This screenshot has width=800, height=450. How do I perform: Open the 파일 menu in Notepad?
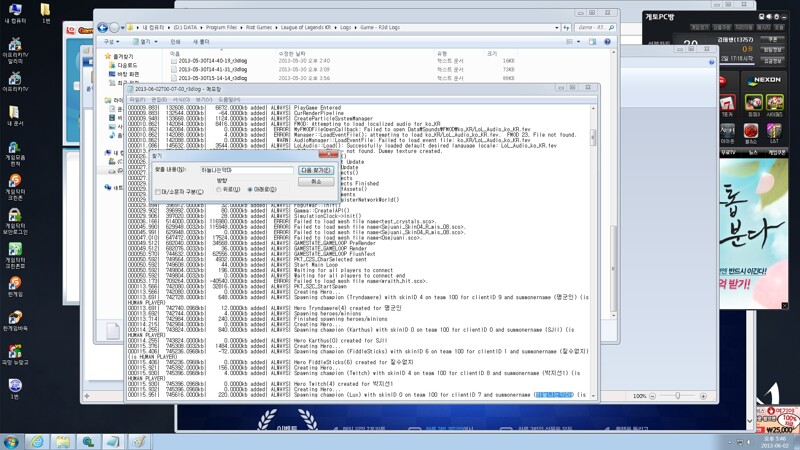(x=137, y=99)
